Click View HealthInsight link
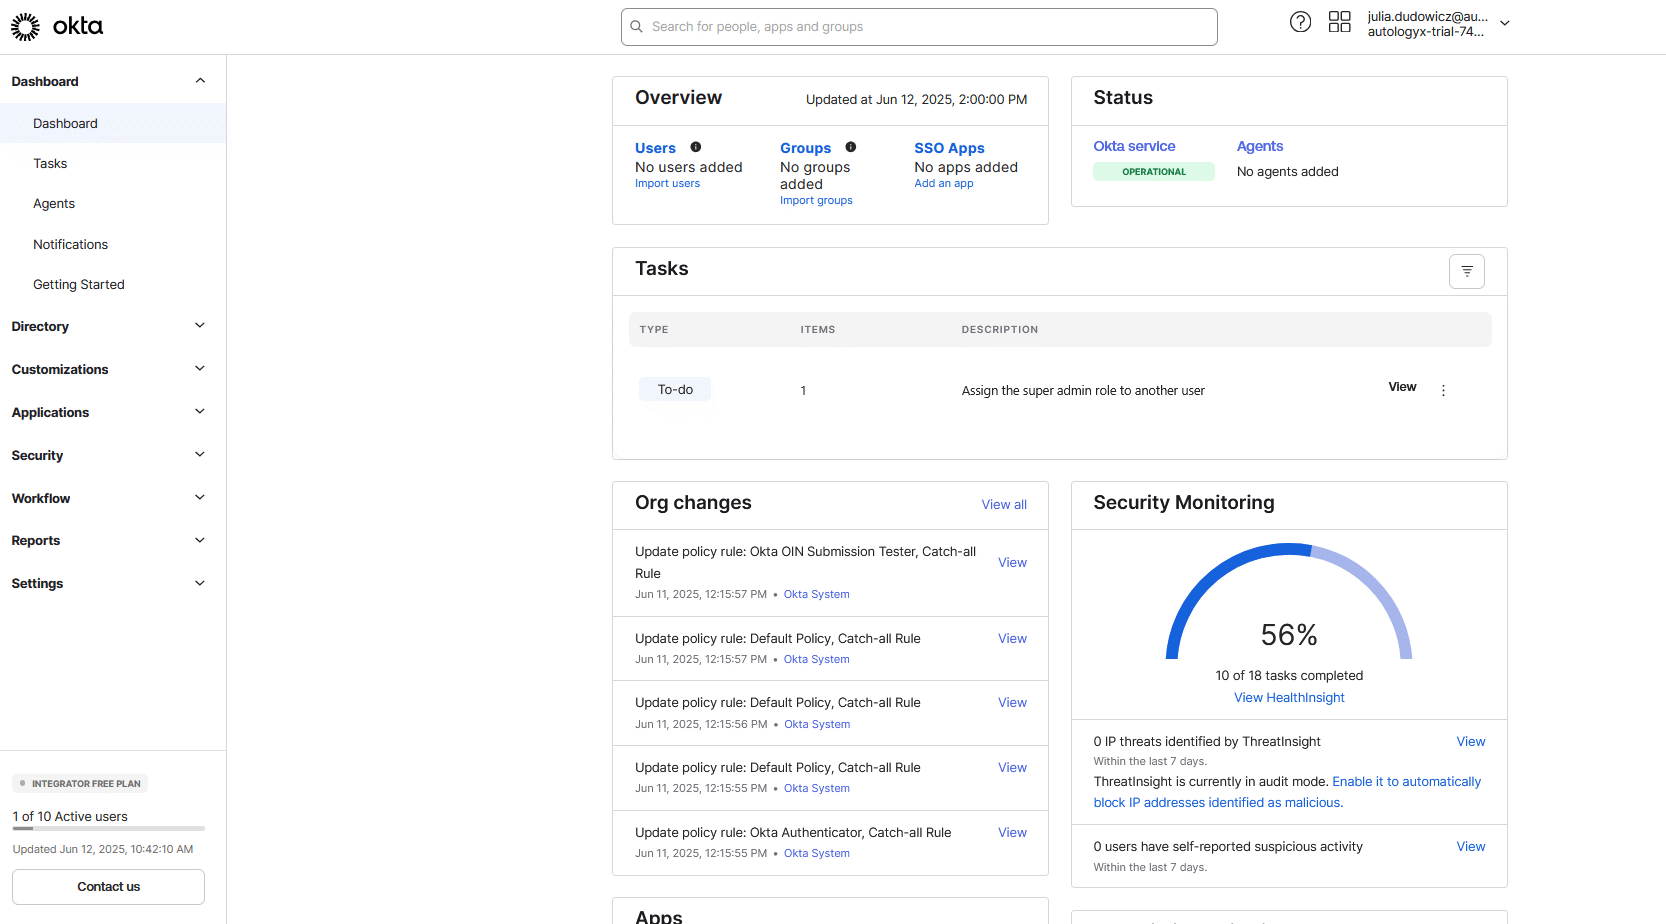 [1289, 698]
